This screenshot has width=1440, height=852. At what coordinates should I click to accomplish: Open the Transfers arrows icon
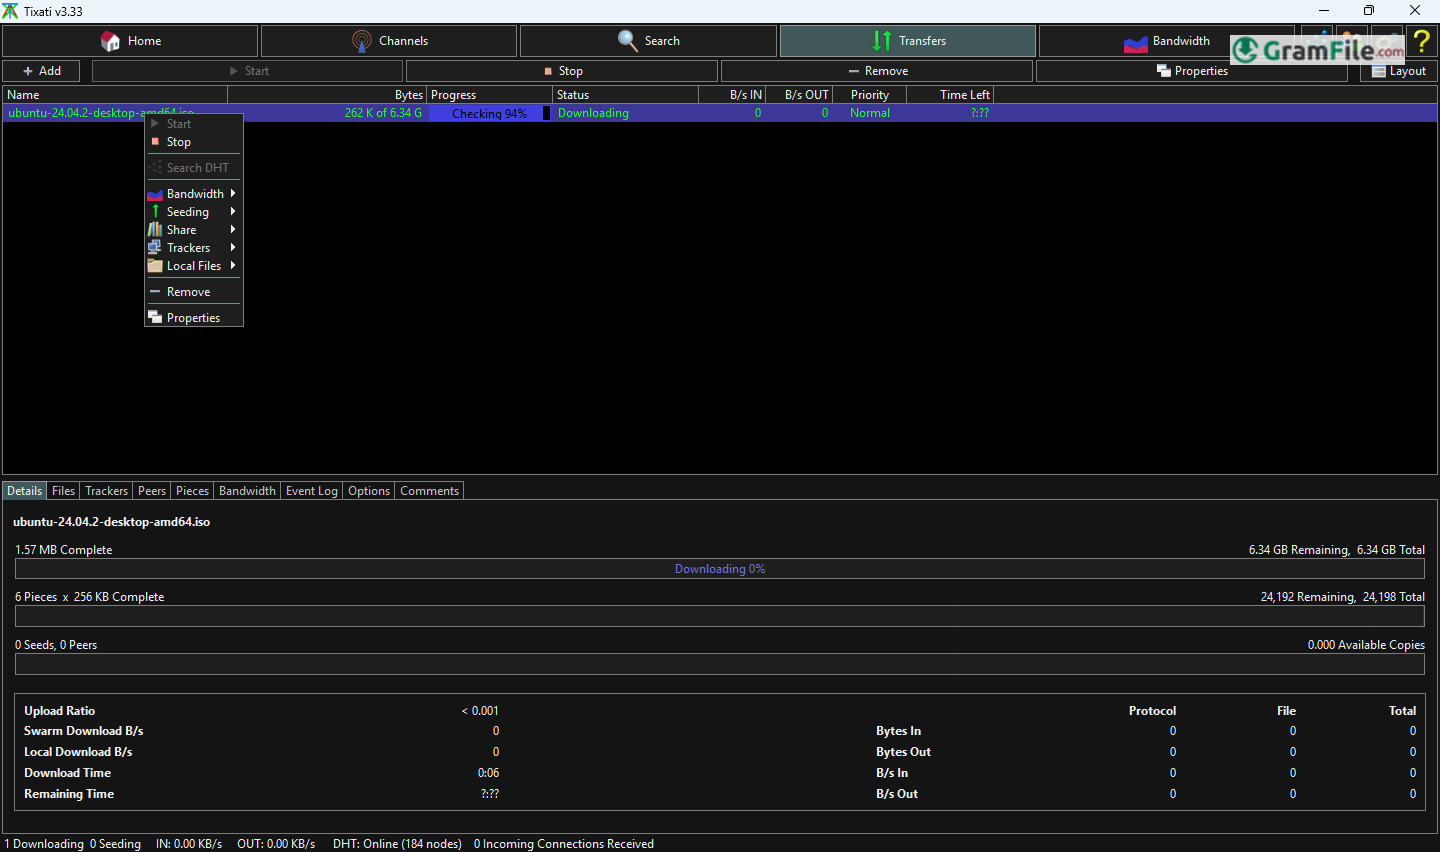[x=882, y=41]
